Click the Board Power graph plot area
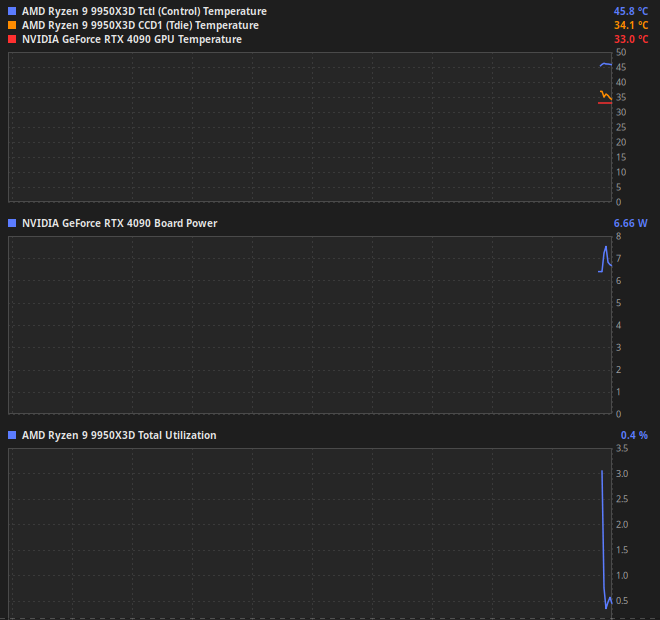This screenshot has width=660, height=620. click(x=310, y=325)
